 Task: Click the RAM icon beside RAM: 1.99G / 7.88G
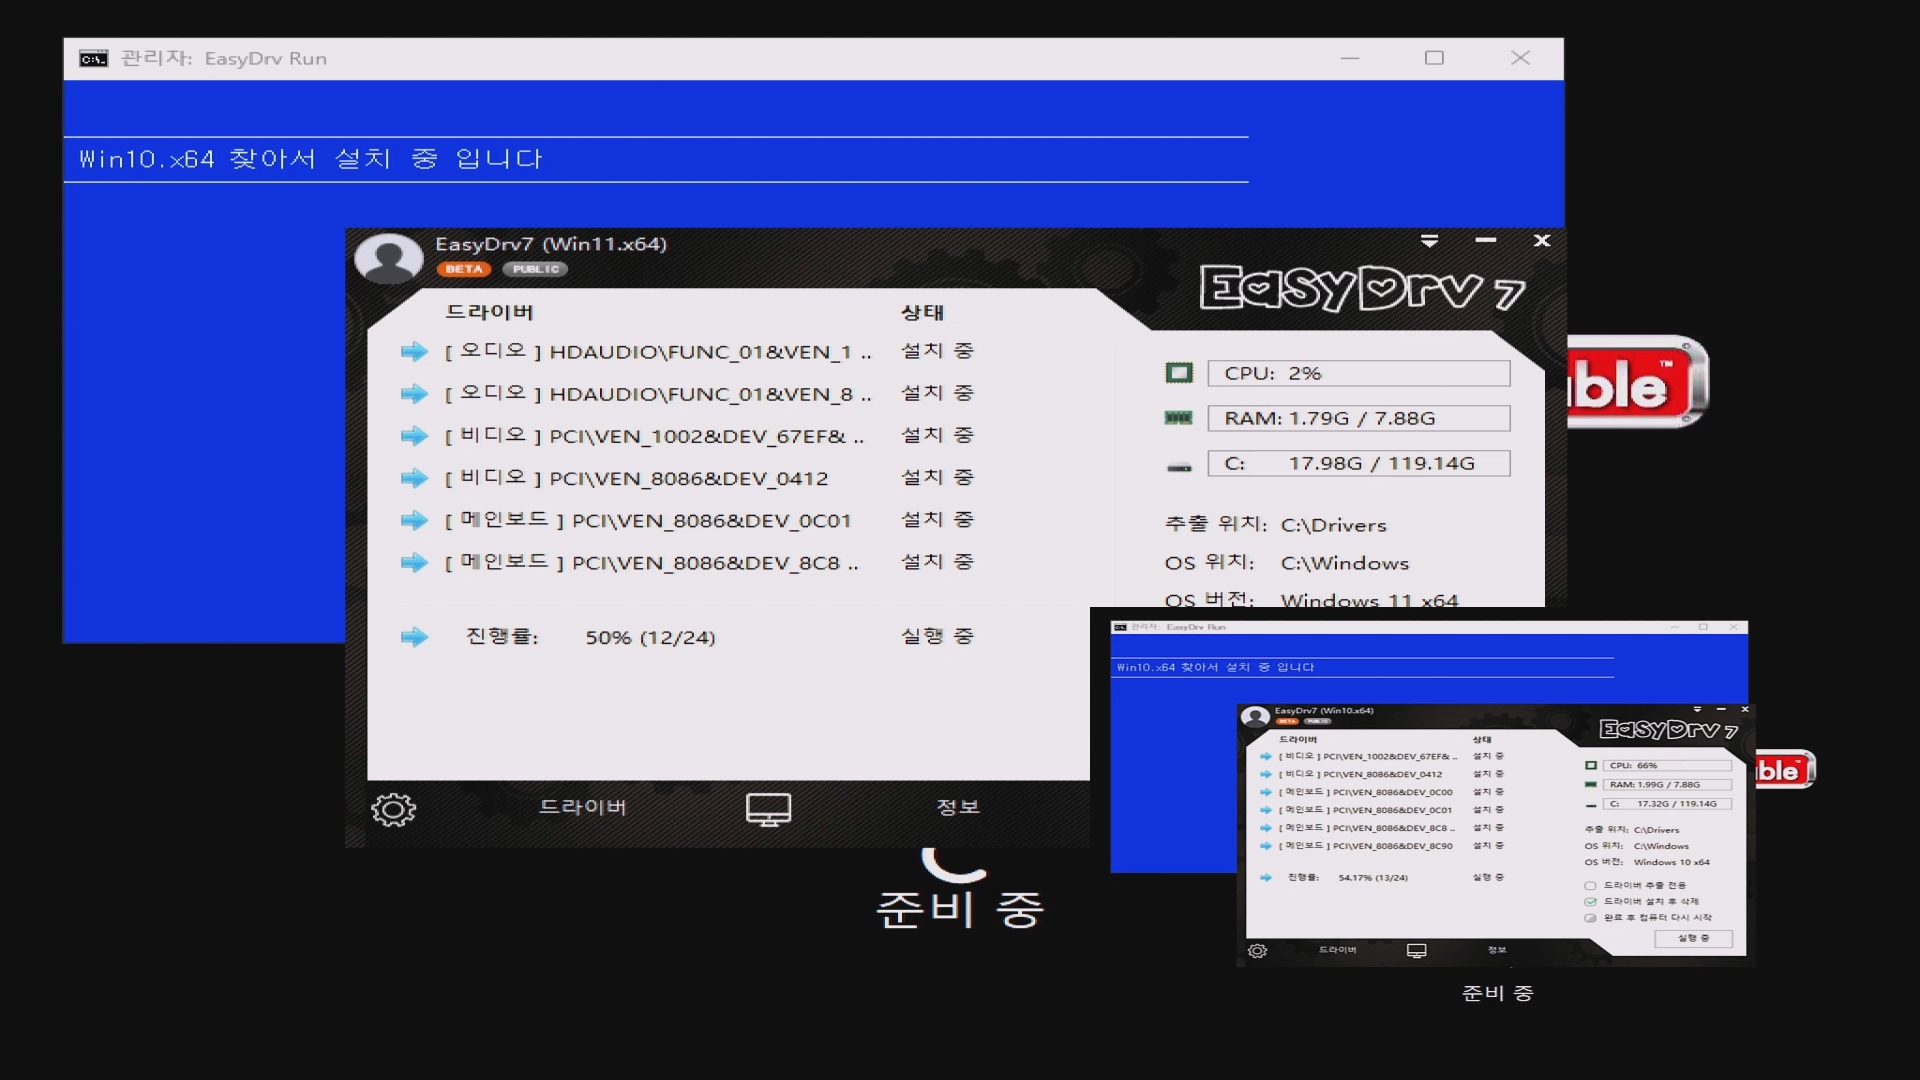click(1591, 785)
